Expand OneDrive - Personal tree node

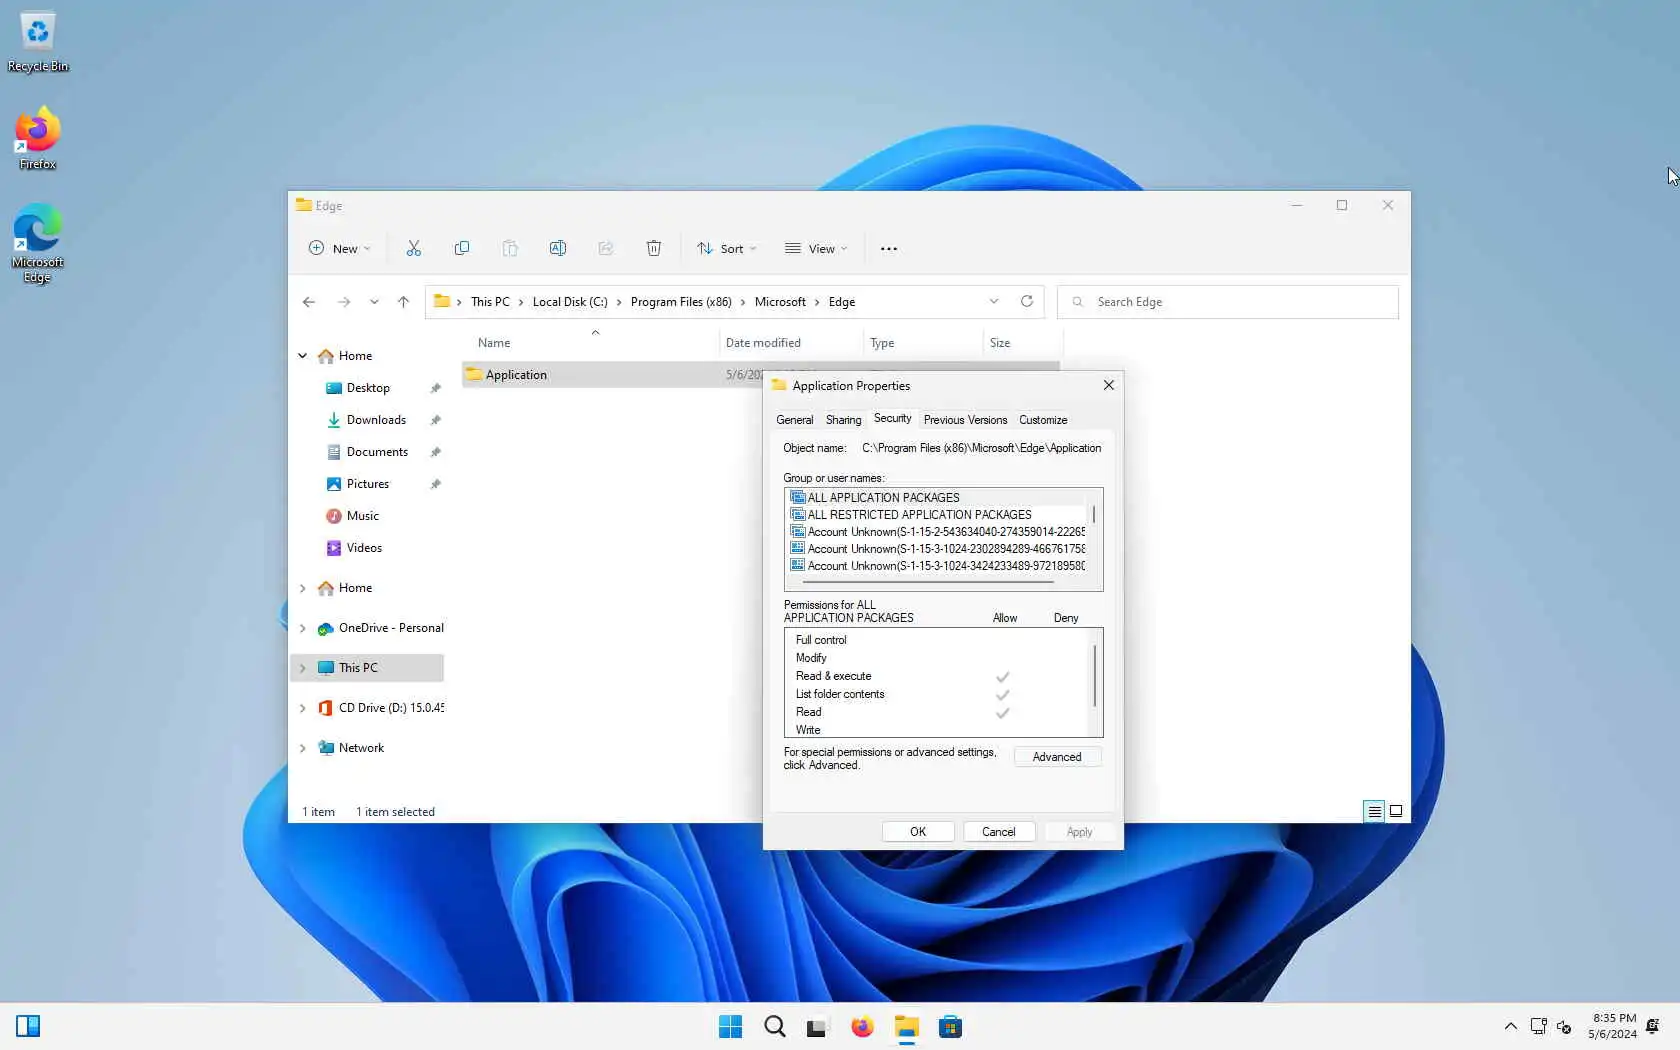point(303,628)
